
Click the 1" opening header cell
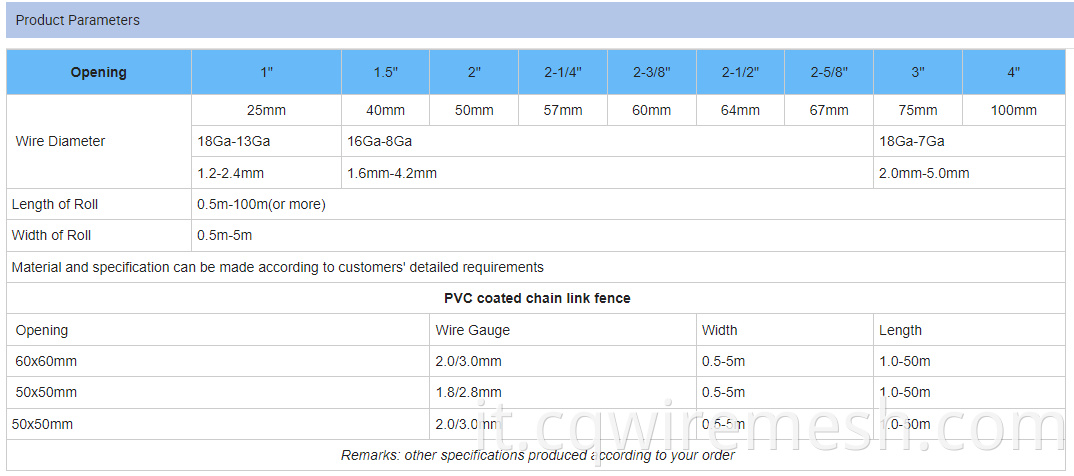[266, 72]
